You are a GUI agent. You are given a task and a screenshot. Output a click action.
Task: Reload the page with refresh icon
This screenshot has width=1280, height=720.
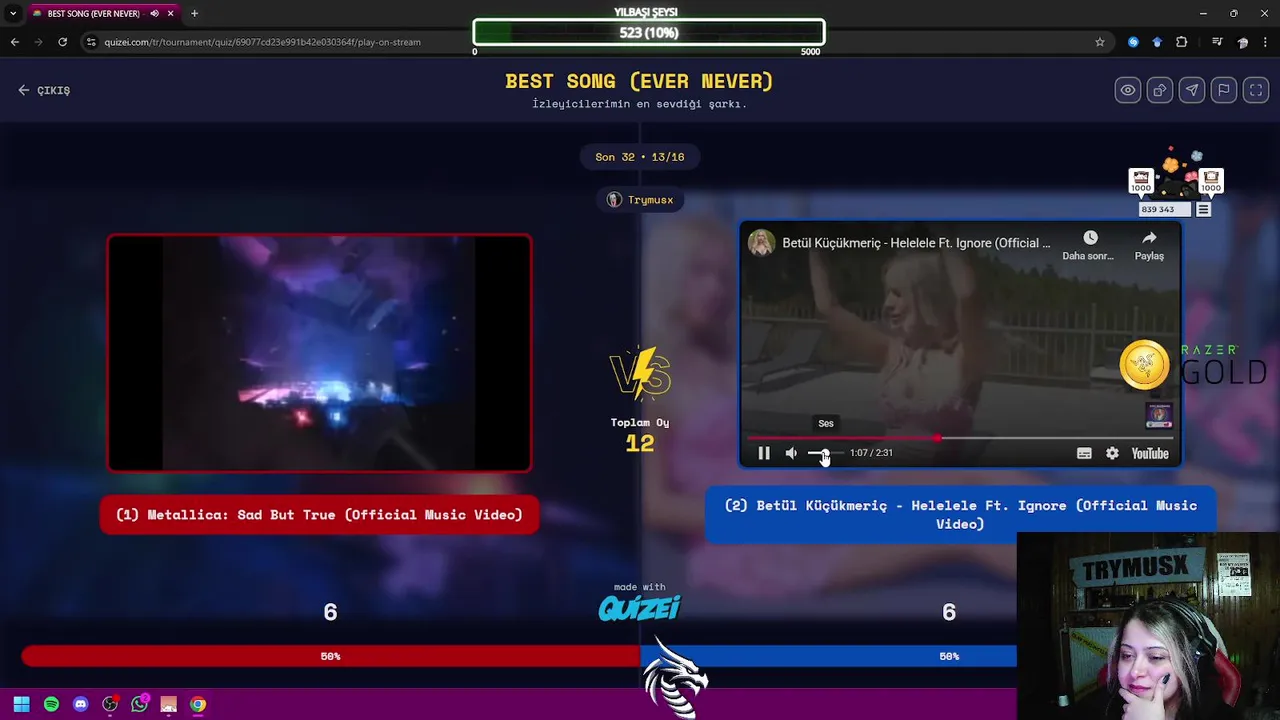point(62,42)
